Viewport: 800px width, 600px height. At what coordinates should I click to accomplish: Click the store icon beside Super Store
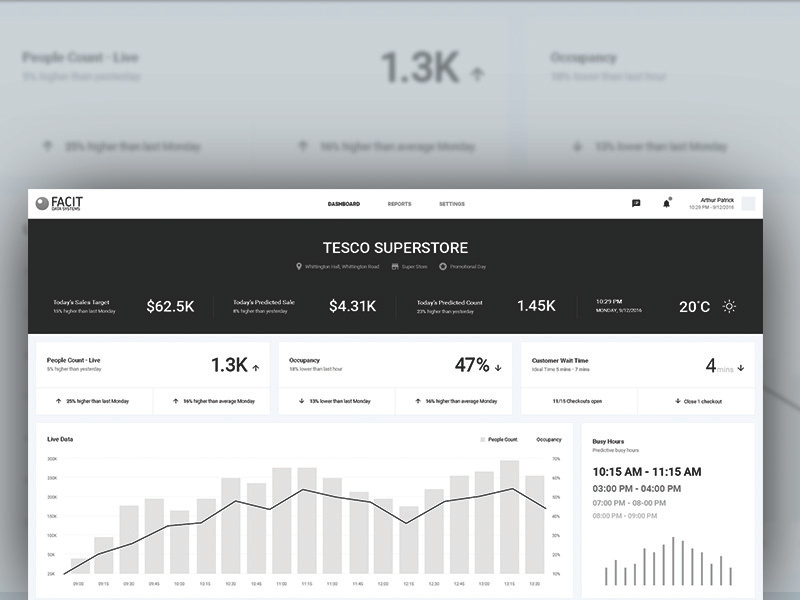(x=395, y=266)
